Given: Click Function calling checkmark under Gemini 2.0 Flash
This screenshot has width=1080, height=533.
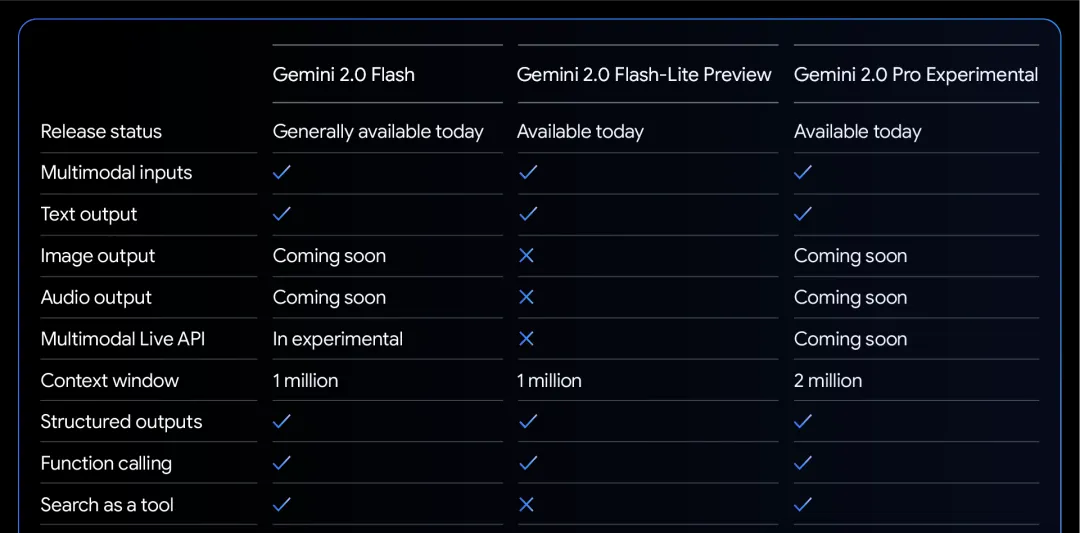Looking at the screenshot, I should [x=282, y=463].
